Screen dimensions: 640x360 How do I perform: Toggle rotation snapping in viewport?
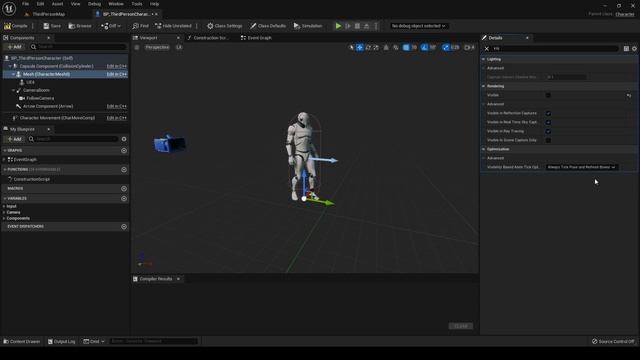click(424, 47)
